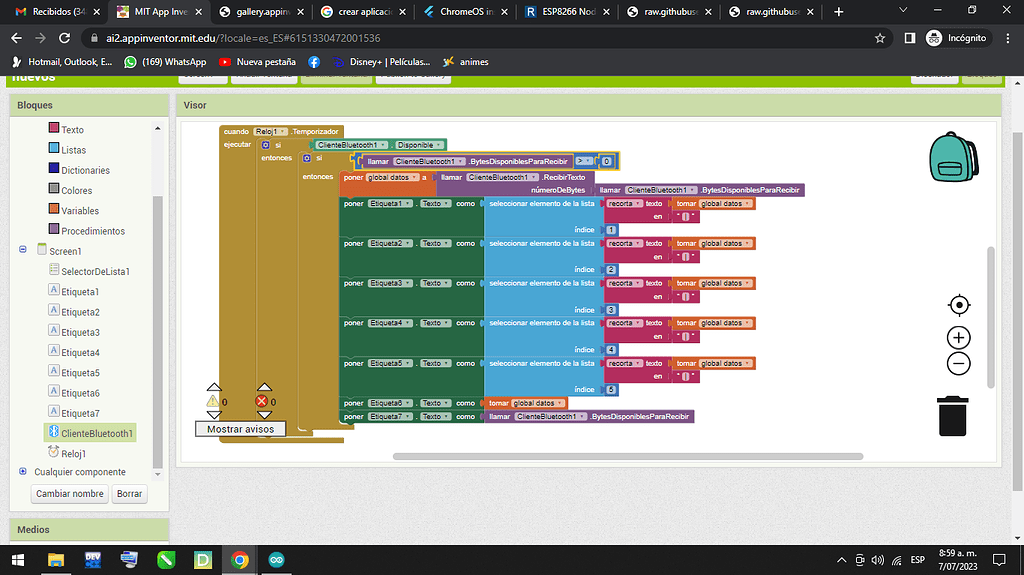The width and height of the screenshot is (1024, 575).
Task: Zoom in with the plus icon
Action: click(958, 338)
